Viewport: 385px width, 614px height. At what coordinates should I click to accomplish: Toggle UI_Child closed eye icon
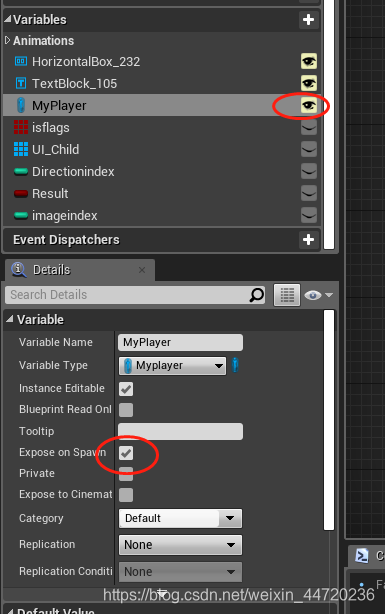309,149
